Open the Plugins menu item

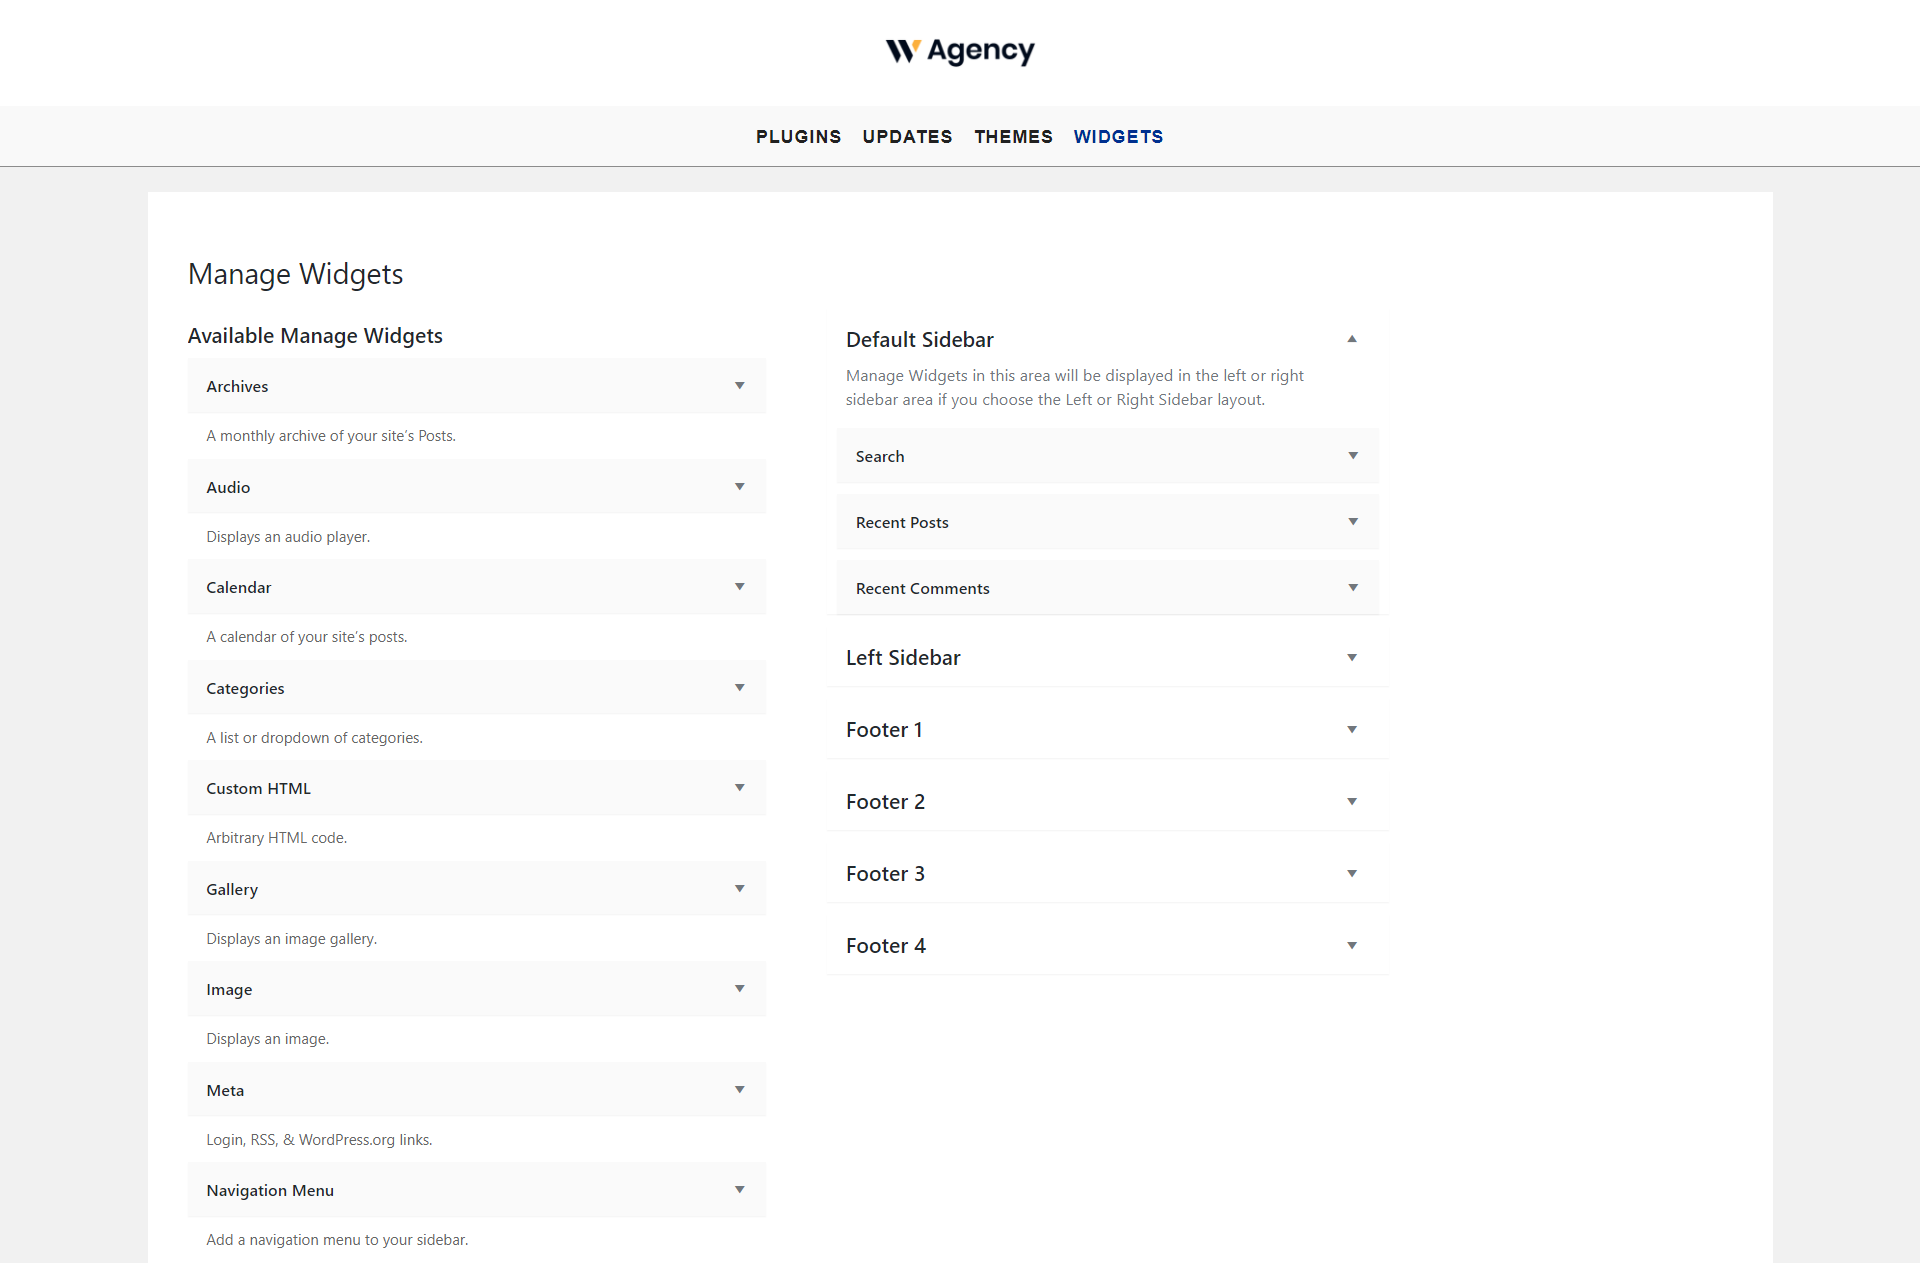click(798, 137)
